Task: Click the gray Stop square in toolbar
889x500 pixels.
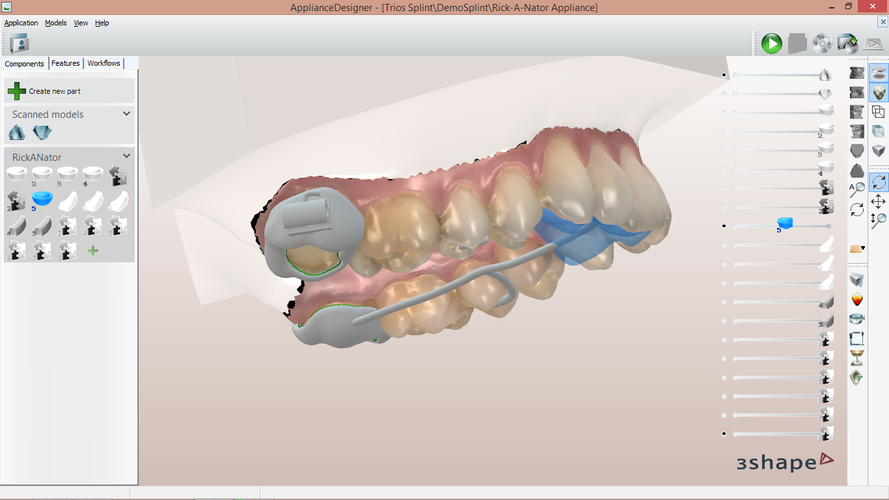Action: click(797, 44)
